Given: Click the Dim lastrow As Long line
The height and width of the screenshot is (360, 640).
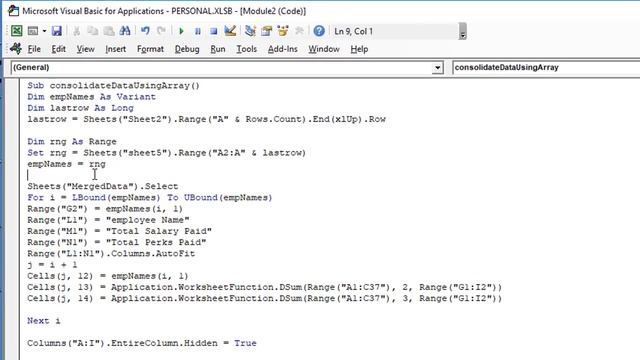Looking at the screenshot, I should click(x=80, y=108).
